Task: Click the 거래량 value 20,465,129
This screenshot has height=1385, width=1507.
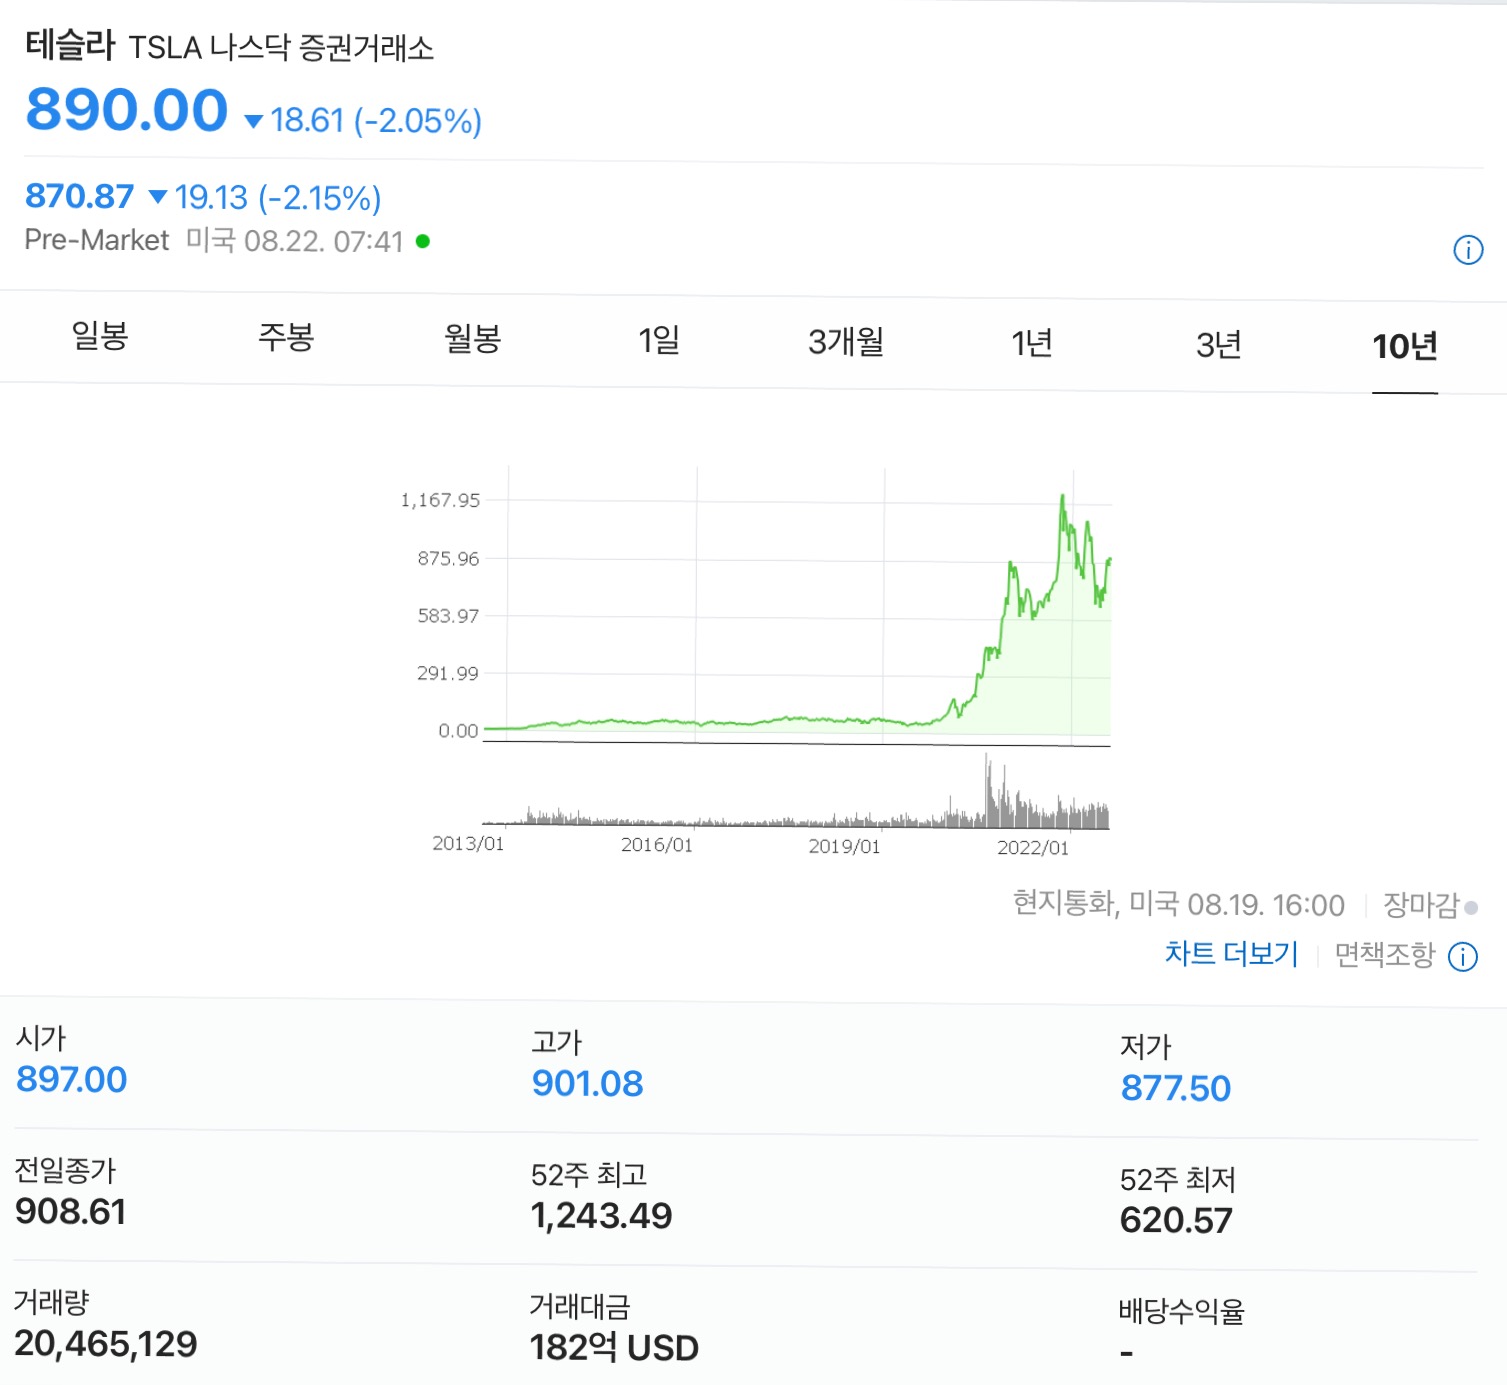Action: coord(106,1344)
